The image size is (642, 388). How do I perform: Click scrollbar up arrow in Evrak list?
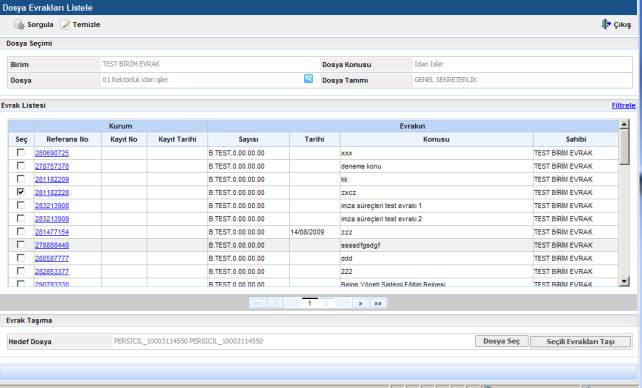[624, 124]
